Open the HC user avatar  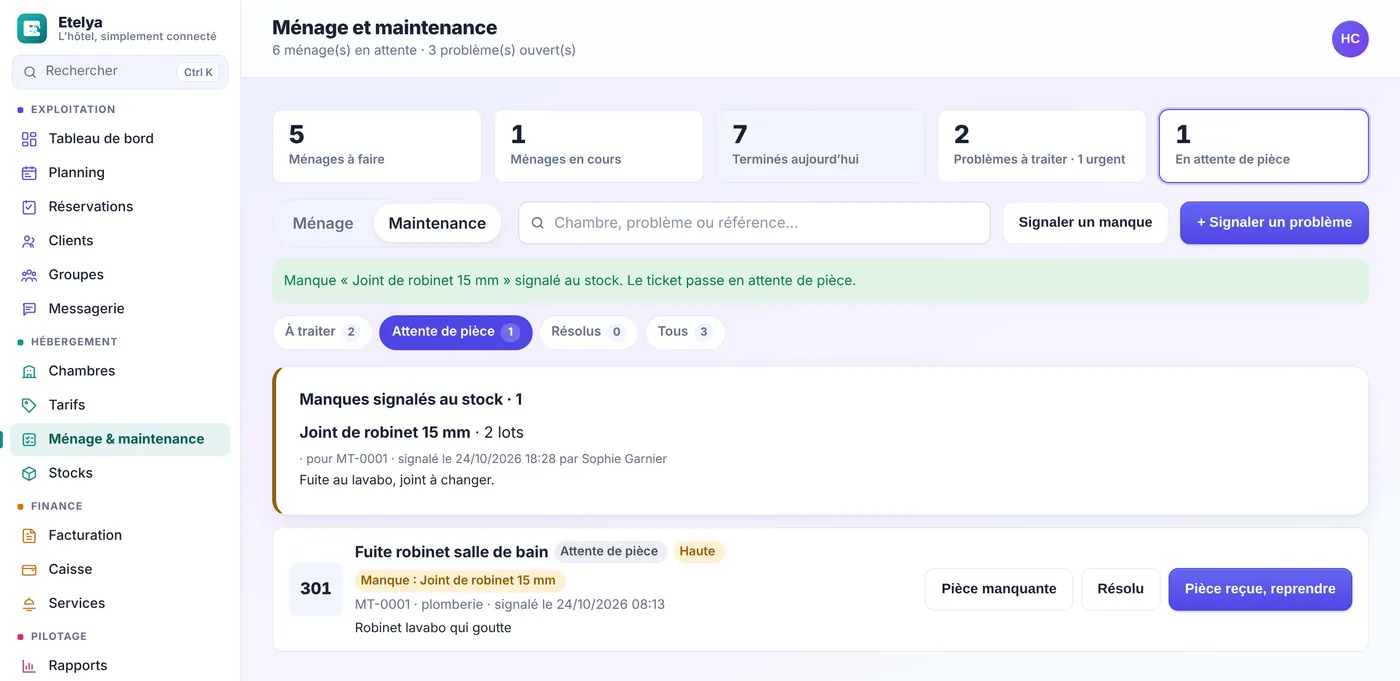click(x=1350, y=39)
